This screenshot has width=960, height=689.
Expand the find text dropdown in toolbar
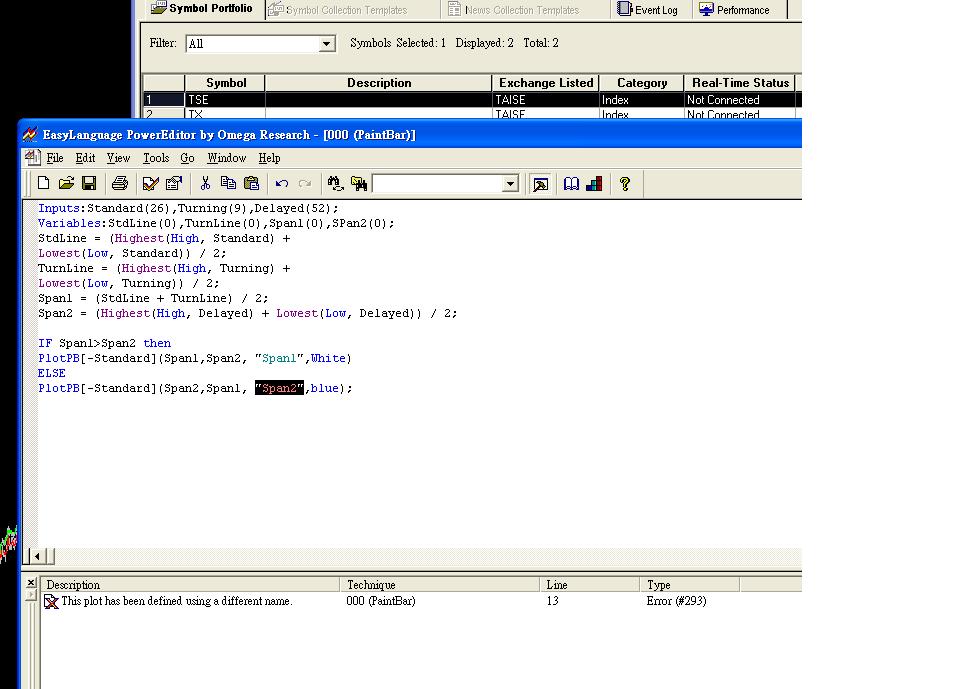(509, 184)
